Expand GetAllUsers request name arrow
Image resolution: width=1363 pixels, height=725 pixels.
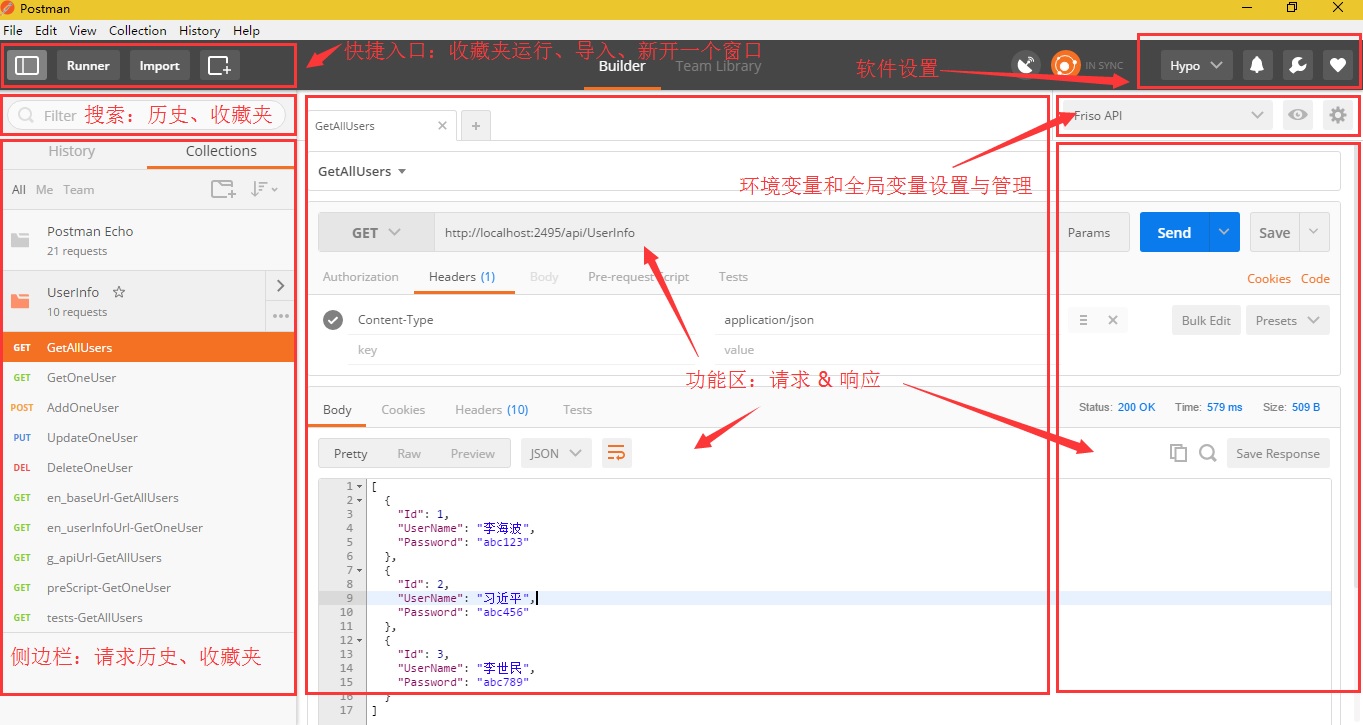click(x=402, y=172)
